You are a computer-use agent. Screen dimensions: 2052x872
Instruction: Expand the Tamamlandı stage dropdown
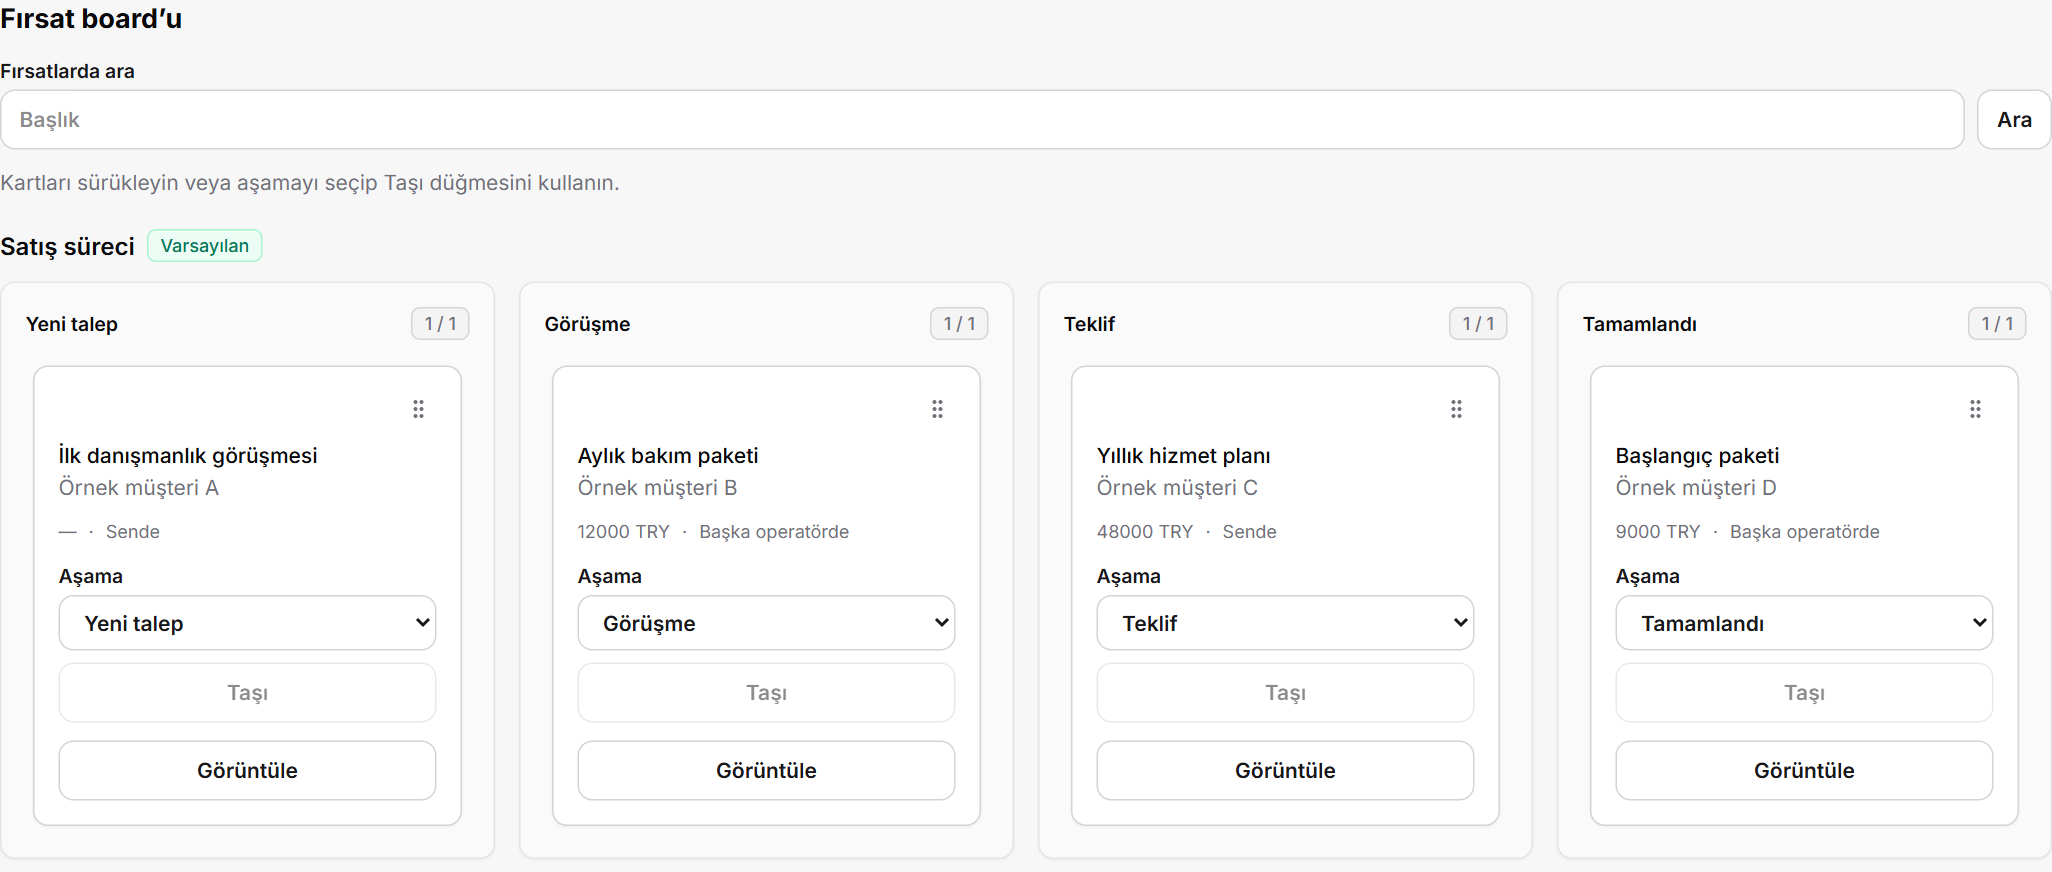coord(1804,623)
